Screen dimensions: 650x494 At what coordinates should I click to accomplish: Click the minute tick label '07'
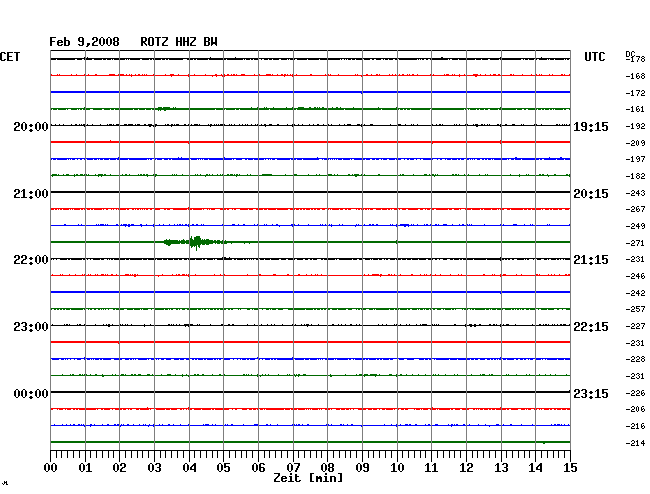(x=293, y=468)
